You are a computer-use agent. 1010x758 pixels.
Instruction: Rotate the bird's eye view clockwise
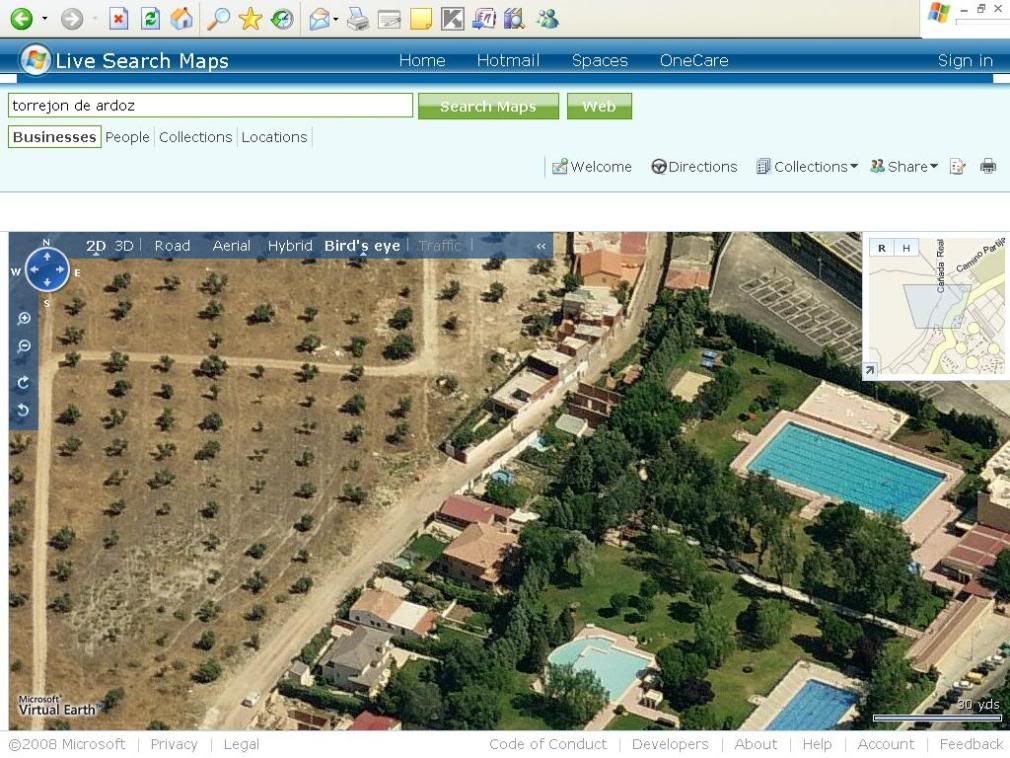24,382
